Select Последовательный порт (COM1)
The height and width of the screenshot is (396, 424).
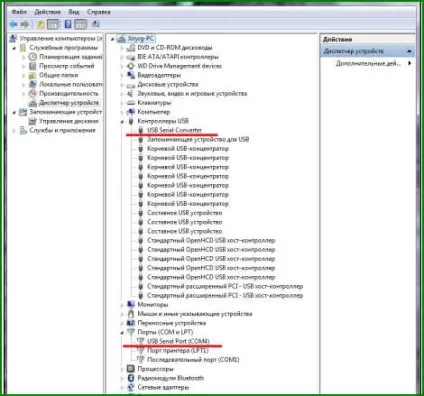193,360
